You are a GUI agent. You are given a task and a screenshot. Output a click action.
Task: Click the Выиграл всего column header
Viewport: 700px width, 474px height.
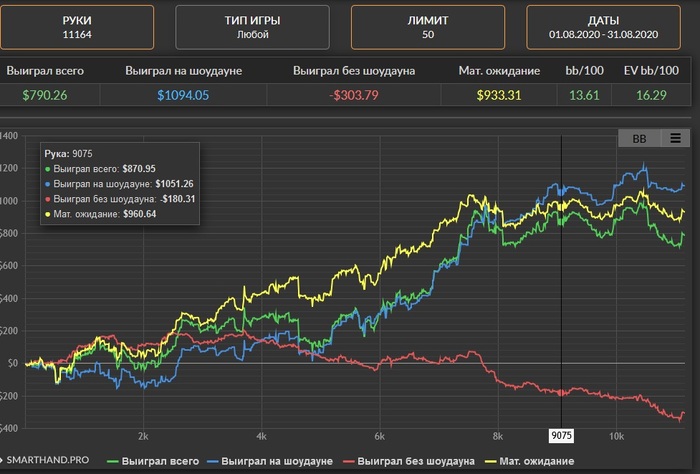(45, 71)
